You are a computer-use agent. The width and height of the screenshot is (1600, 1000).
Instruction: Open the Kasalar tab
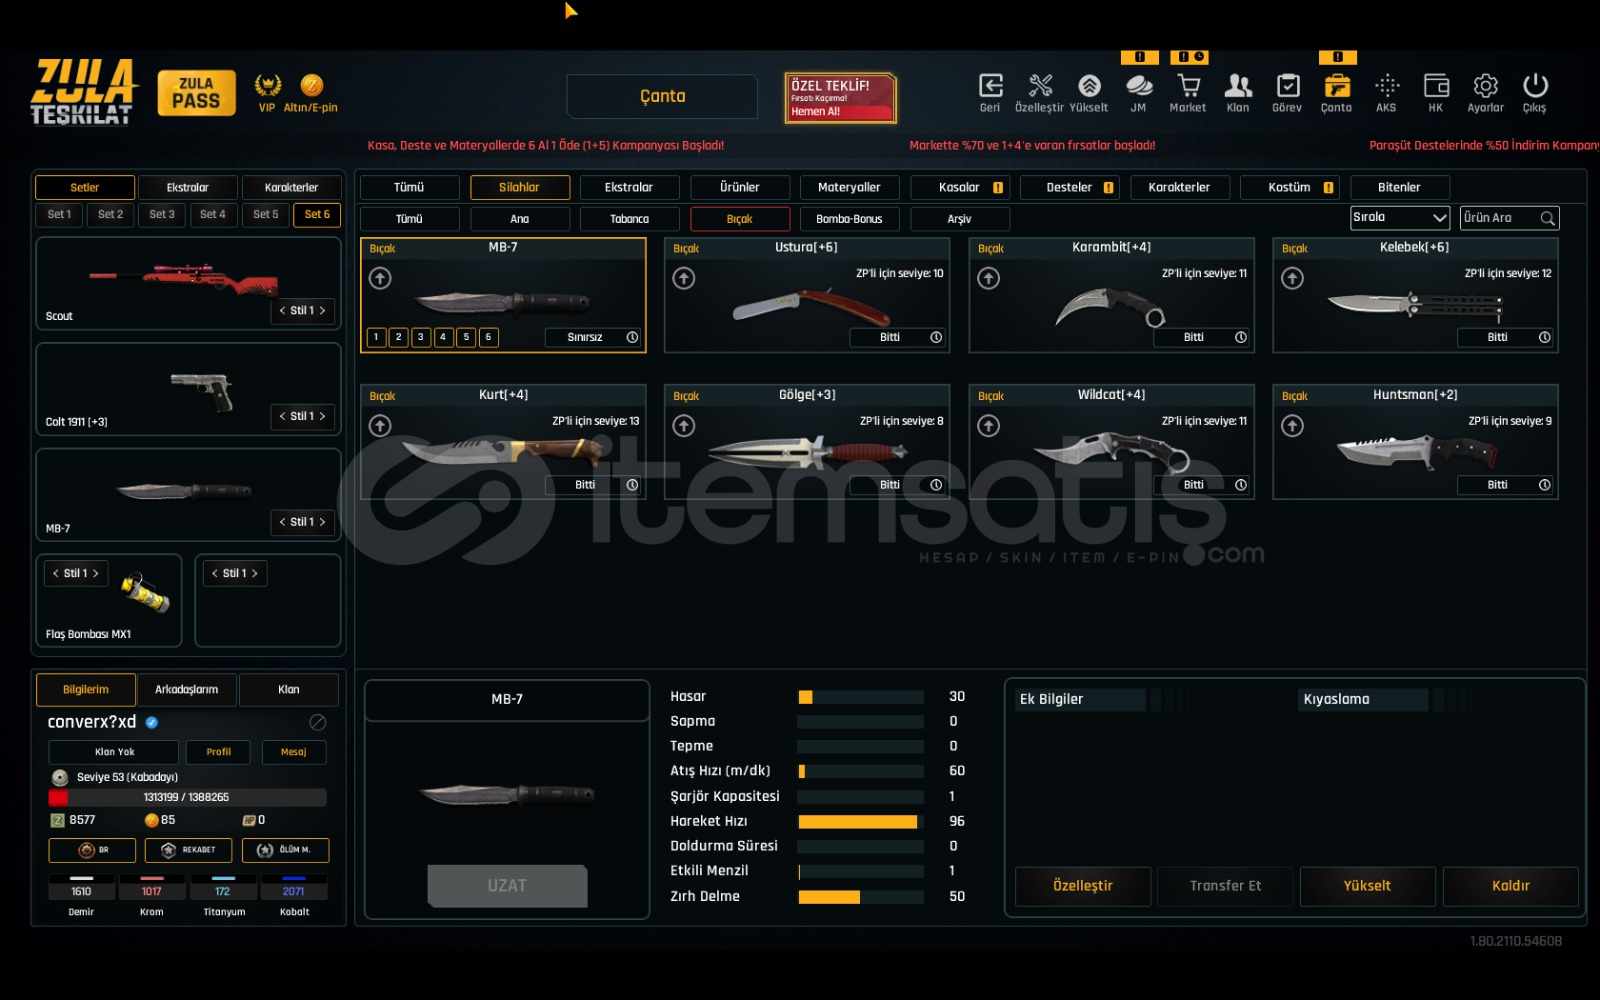959,188
